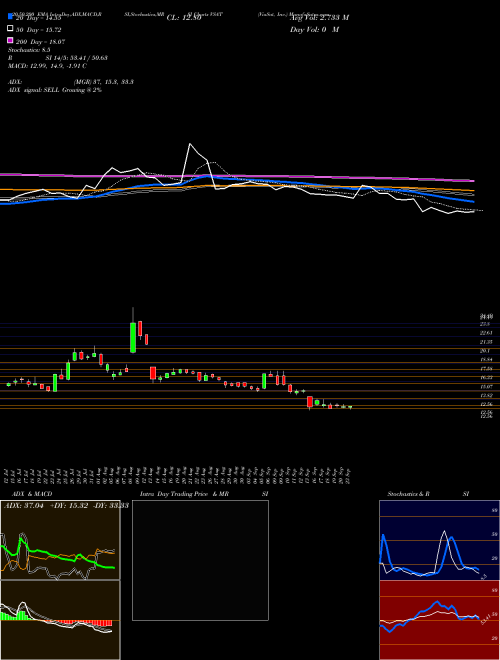This screenshot has height=660, width=500.
Task: Click the 'Stochastics: 8.5' reading
Action: pos(29,50)
